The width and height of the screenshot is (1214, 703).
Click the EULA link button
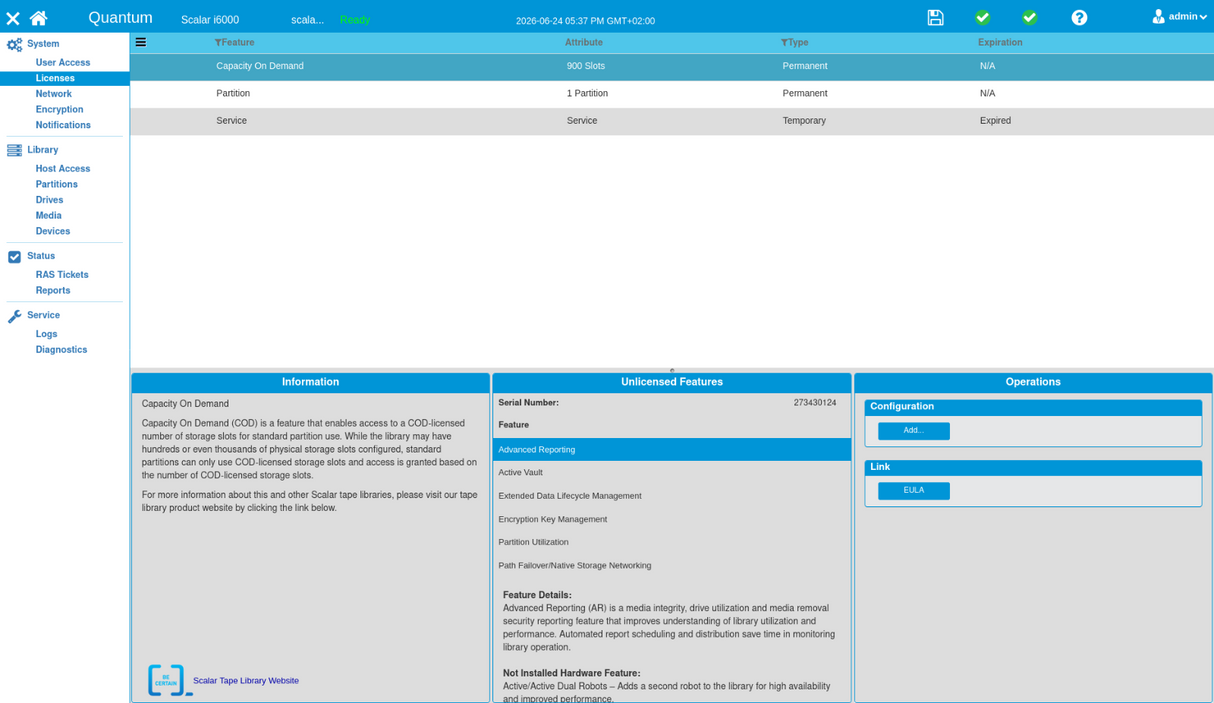pyautogui.click(x=914, y=491)
